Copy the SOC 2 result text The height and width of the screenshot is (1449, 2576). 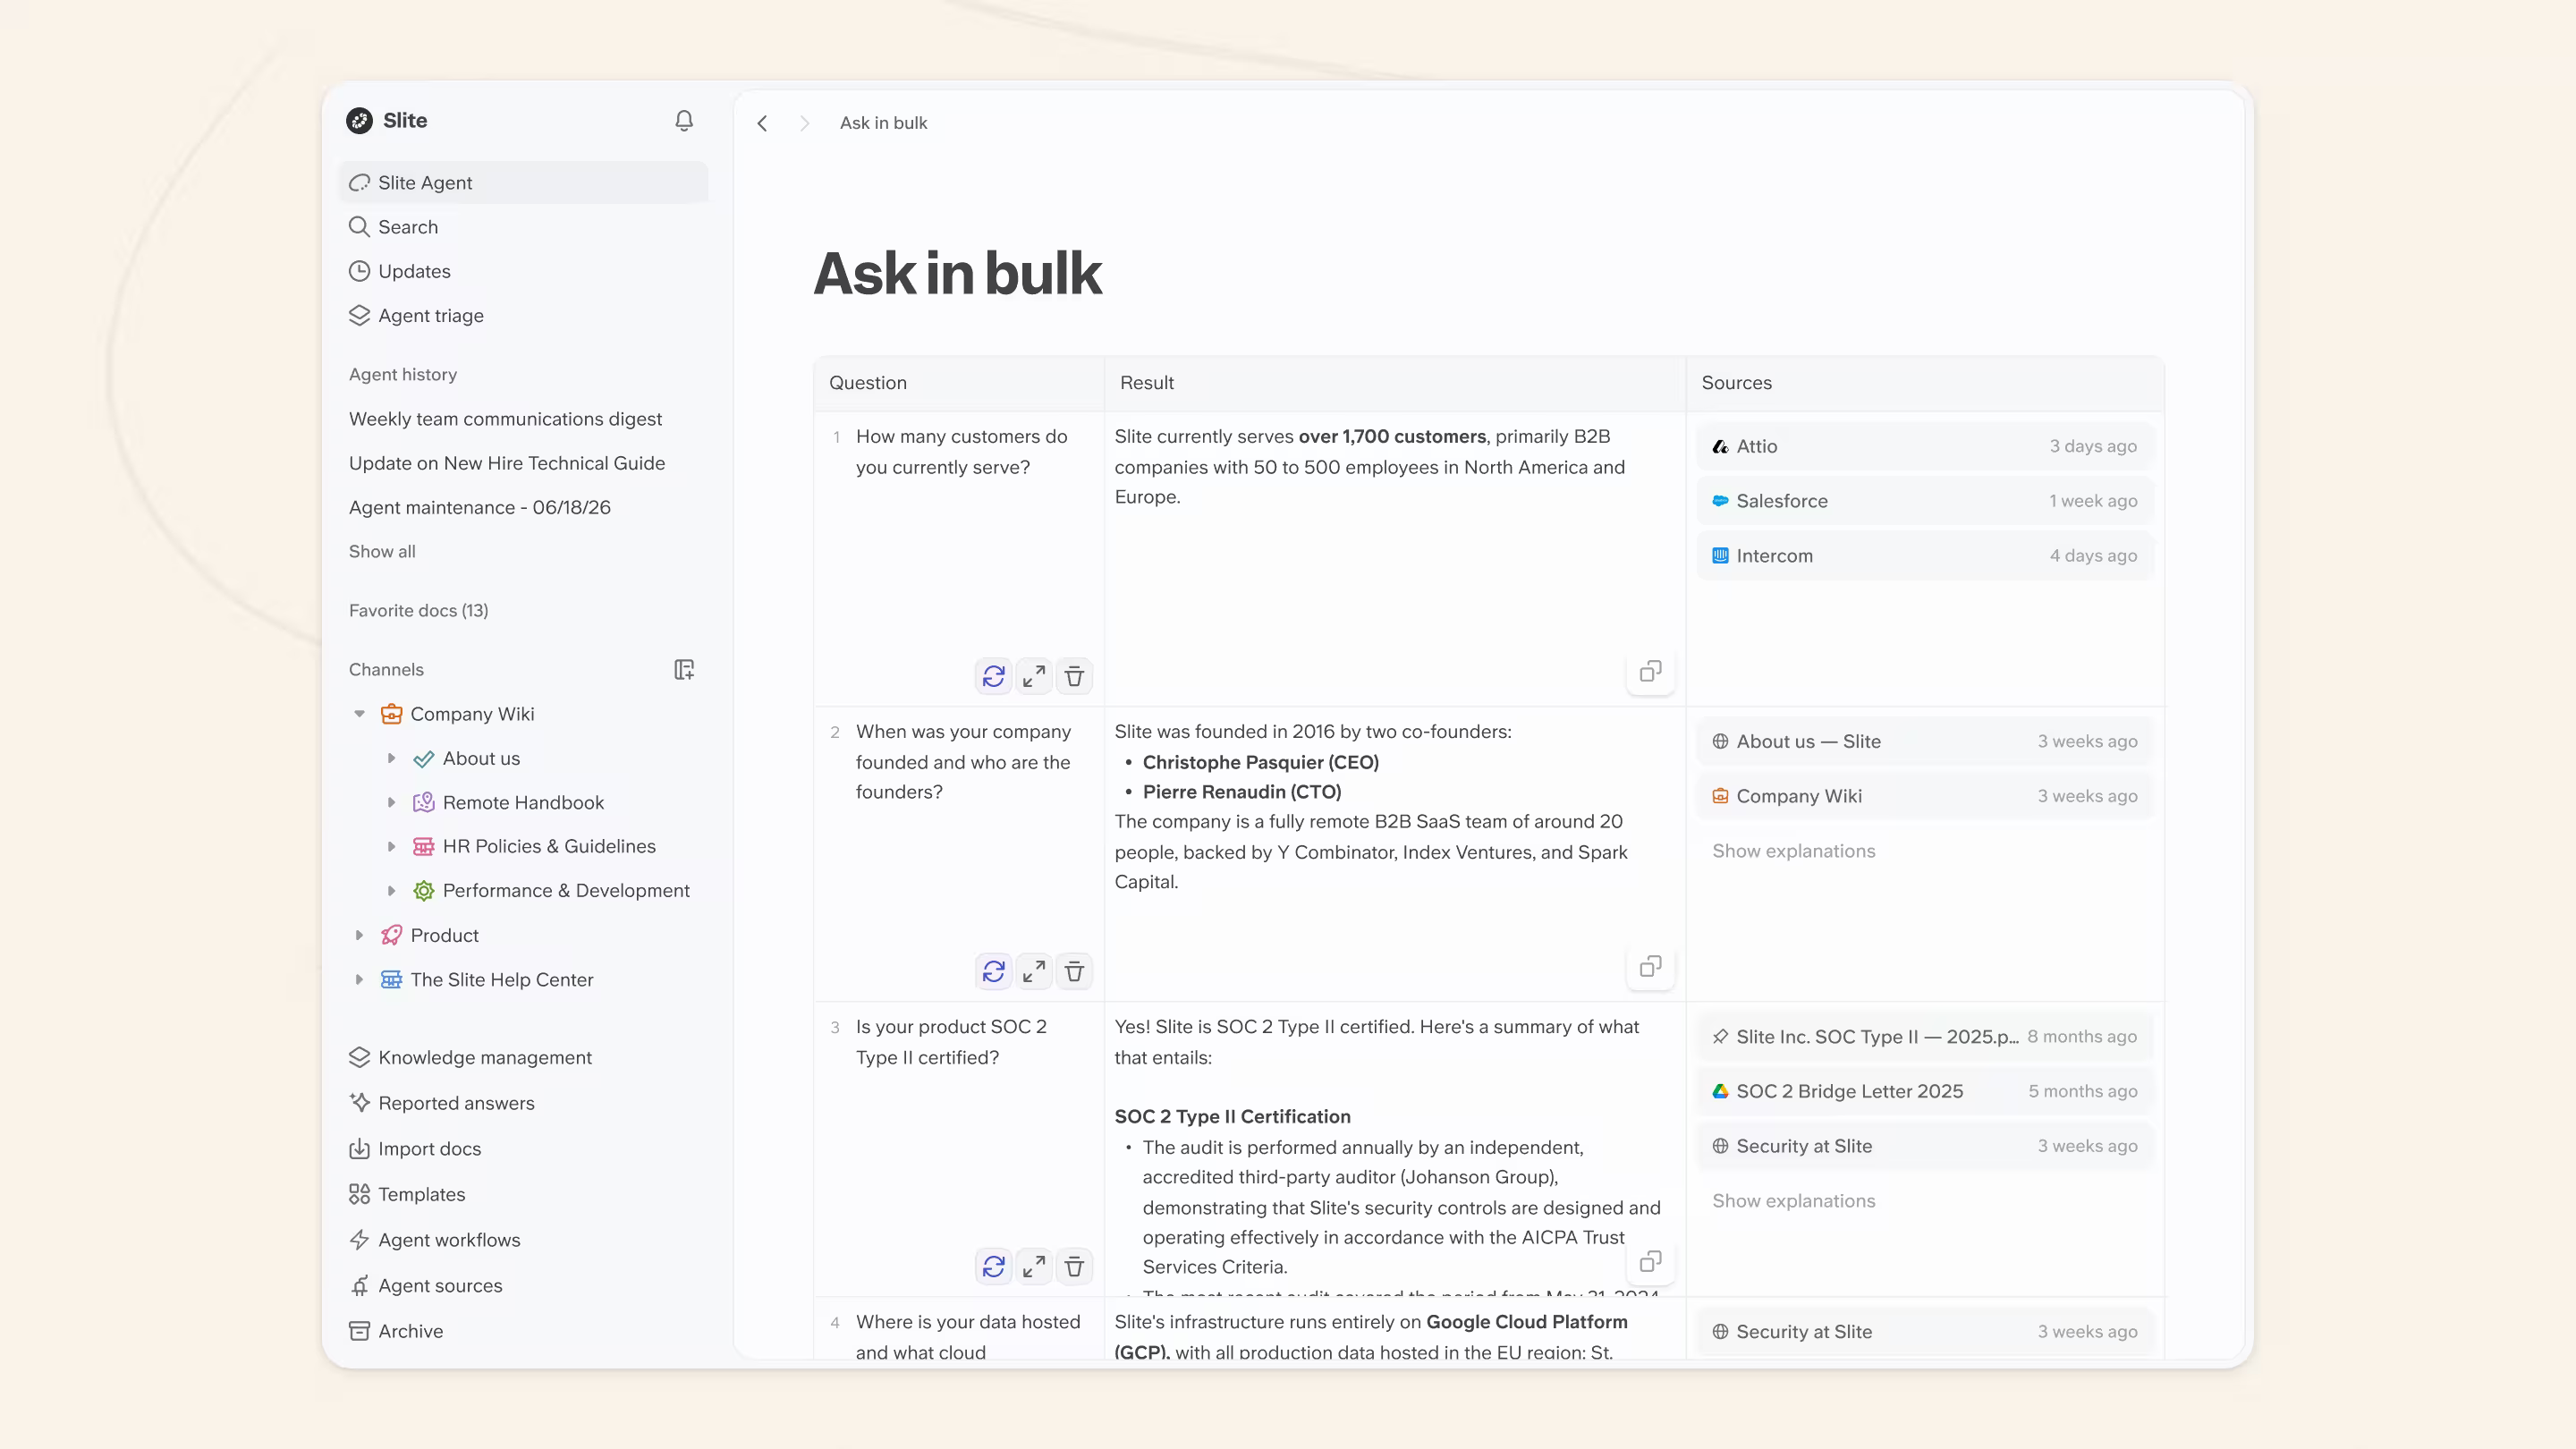[1650, 1261]
